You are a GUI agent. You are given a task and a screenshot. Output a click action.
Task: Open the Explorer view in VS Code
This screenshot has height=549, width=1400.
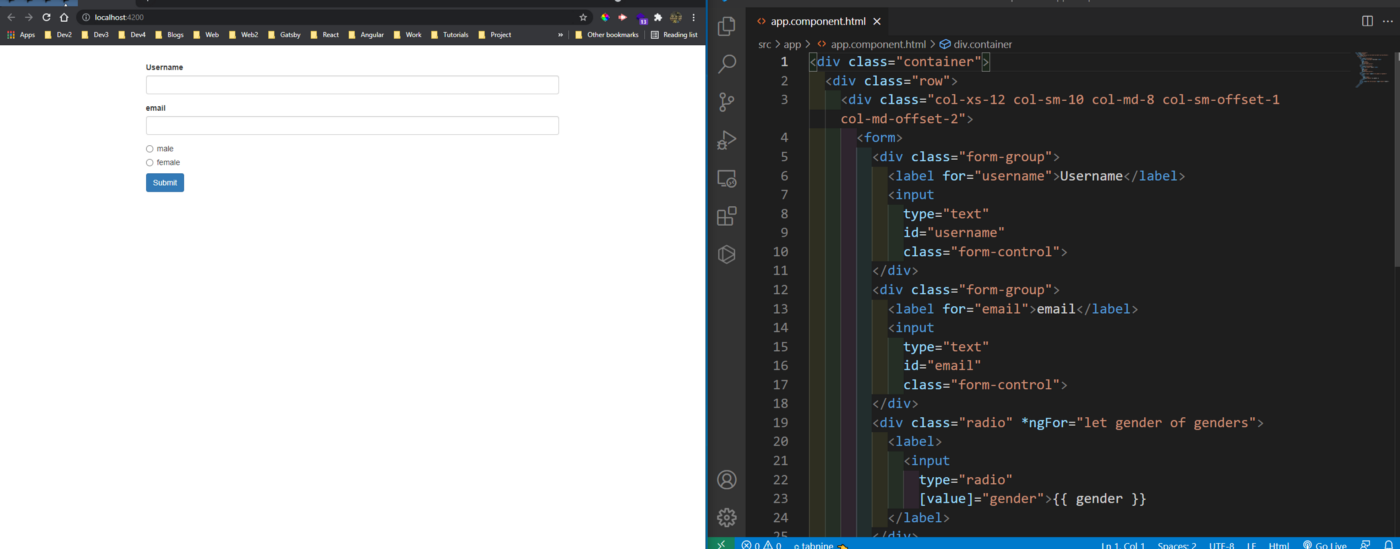click(727, 26)
